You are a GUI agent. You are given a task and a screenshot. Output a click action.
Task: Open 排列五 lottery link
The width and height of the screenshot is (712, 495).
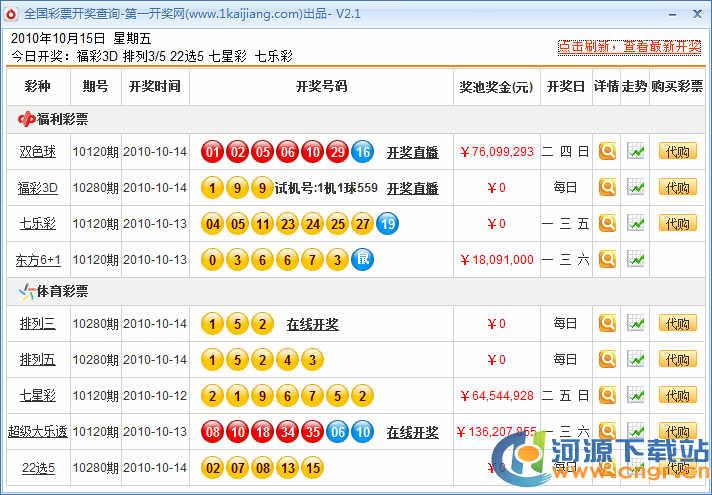(38, 359)
